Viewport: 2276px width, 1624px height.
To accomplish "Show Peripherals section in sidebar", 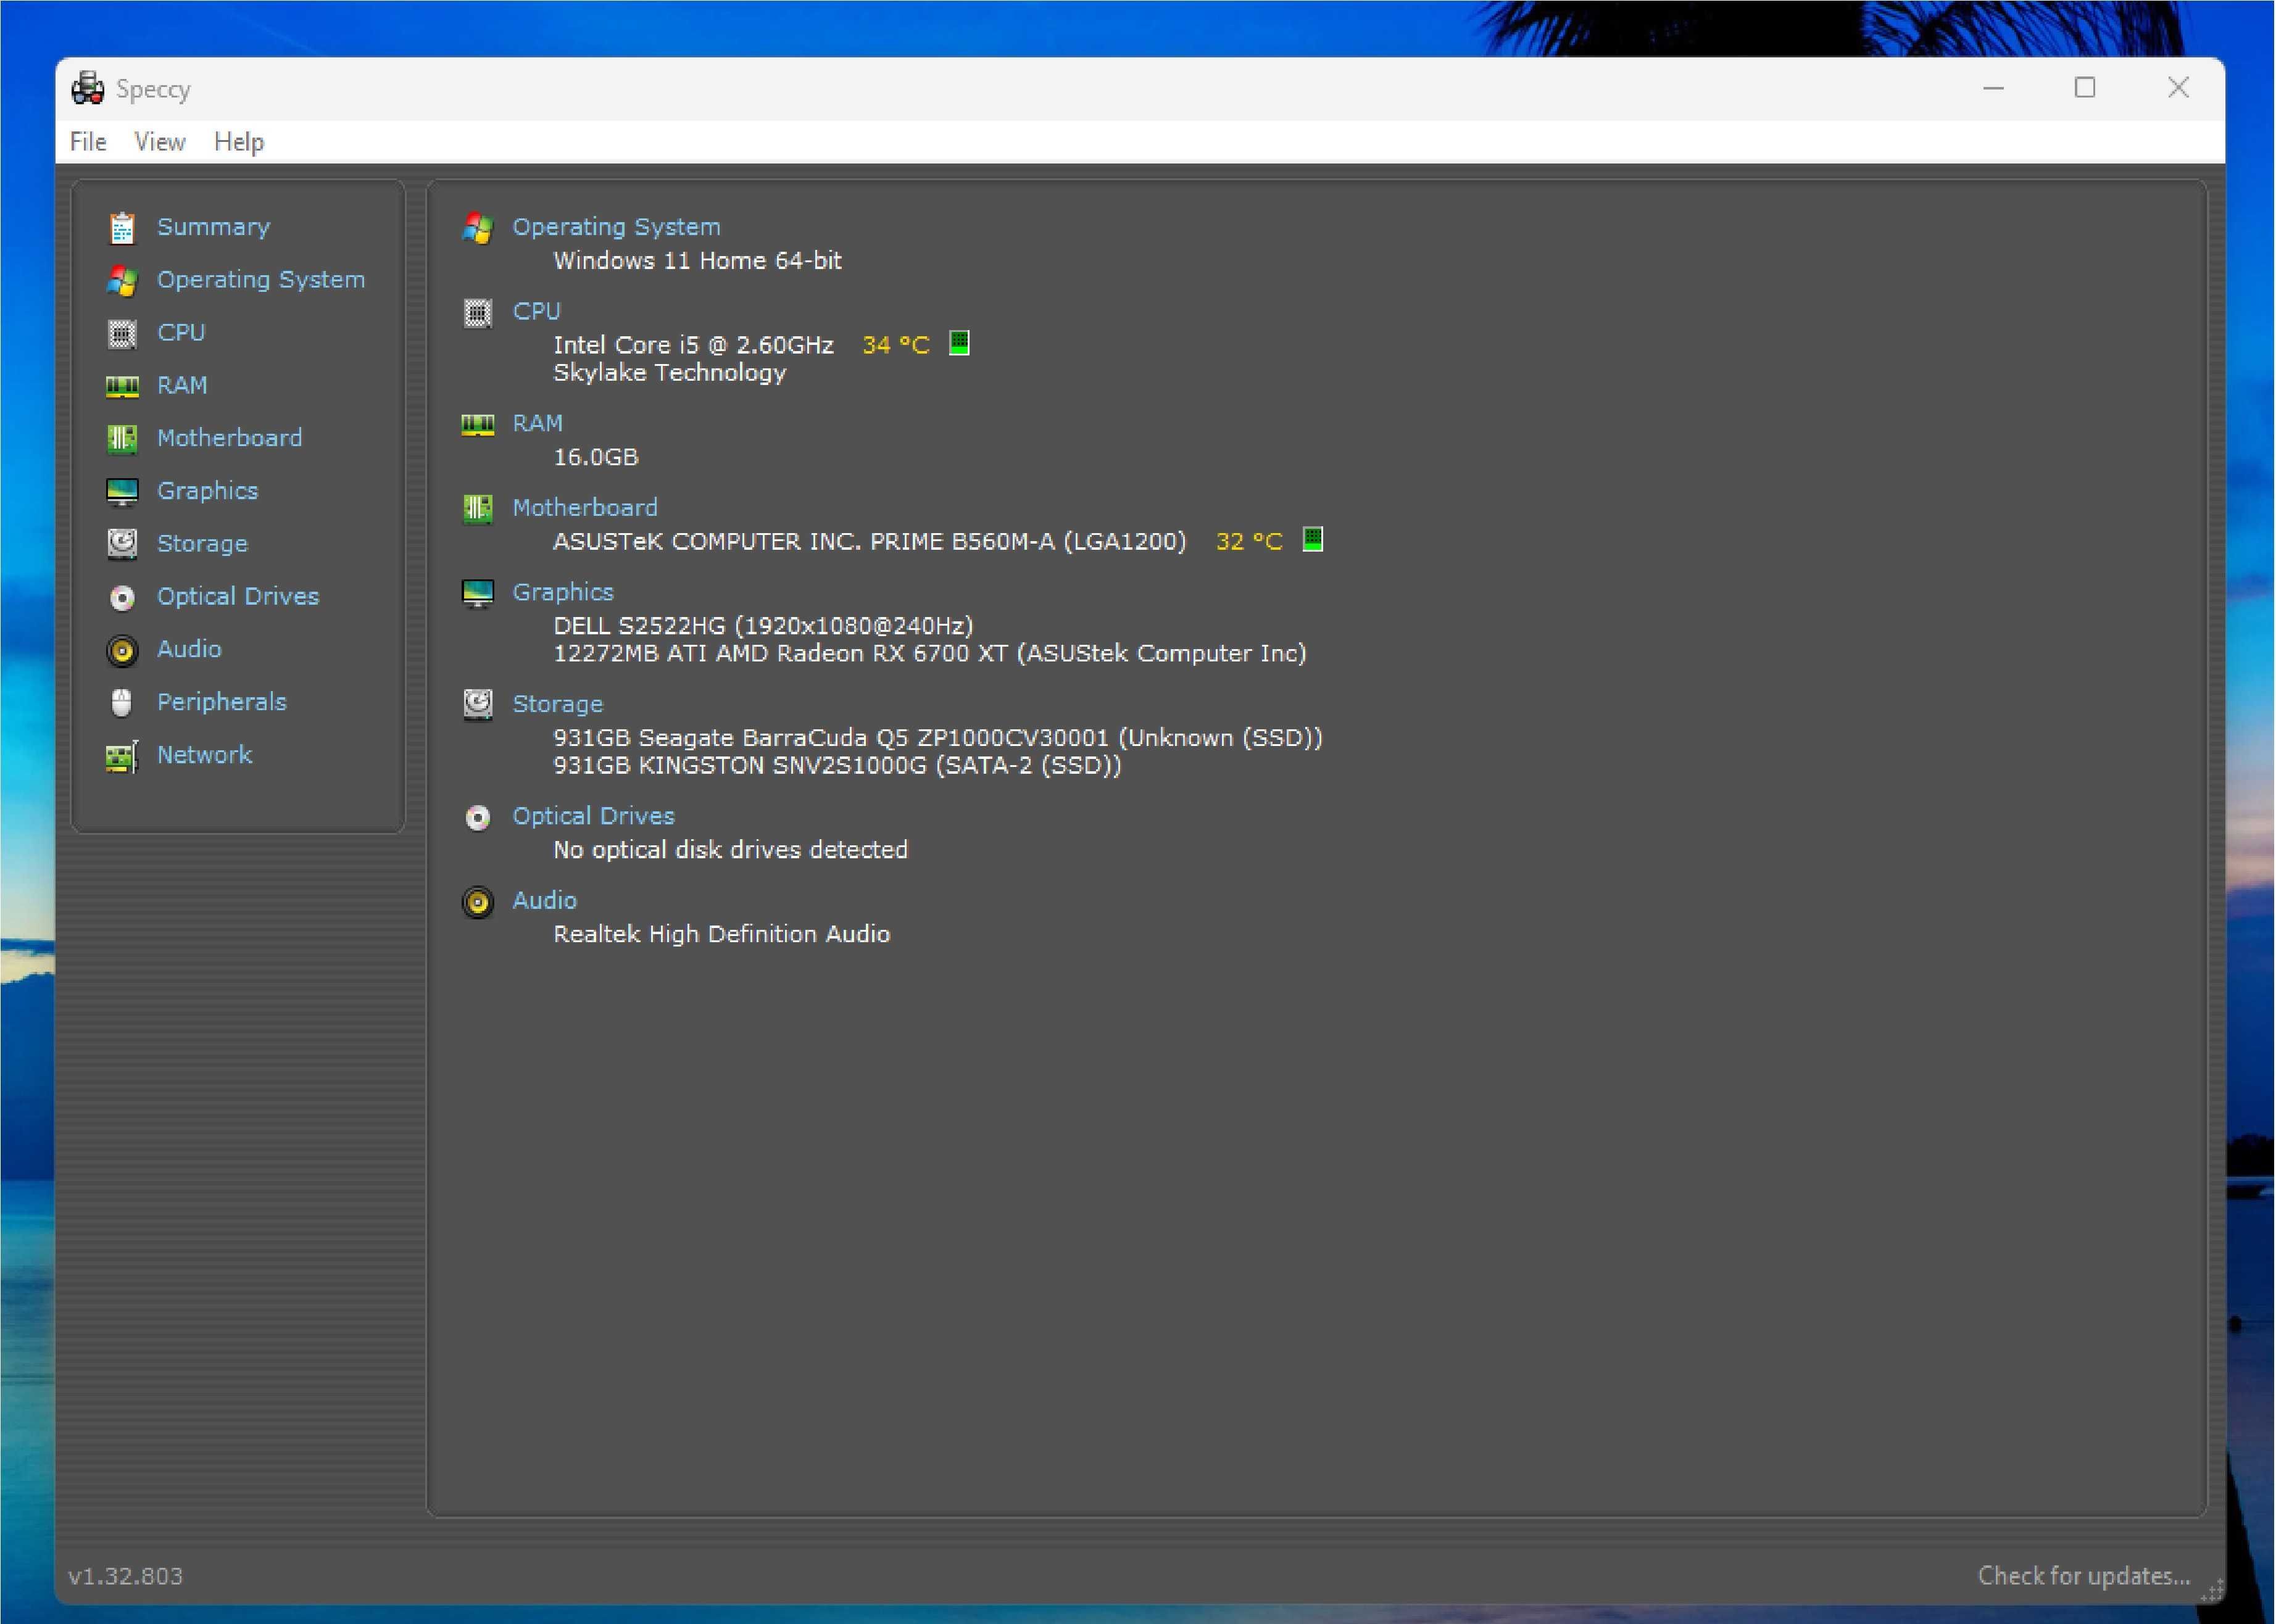I will 222,702.
